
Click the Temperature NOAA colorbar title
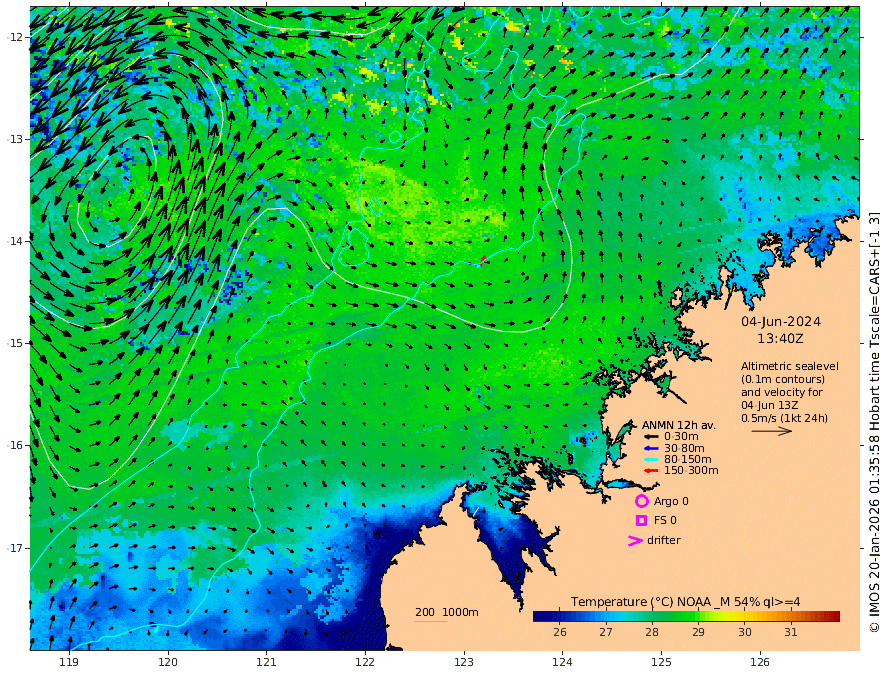(x=685, y=602)
